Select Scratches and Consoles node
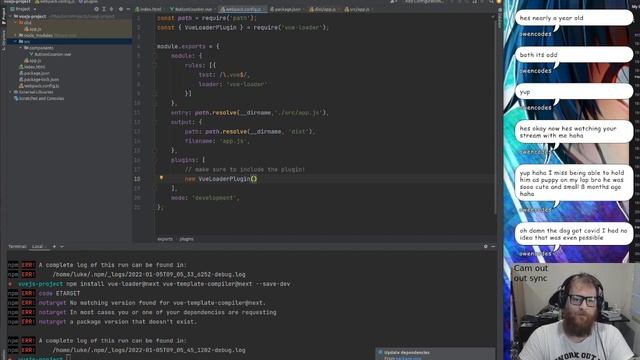Screen dimensions: 640x360 39,98
